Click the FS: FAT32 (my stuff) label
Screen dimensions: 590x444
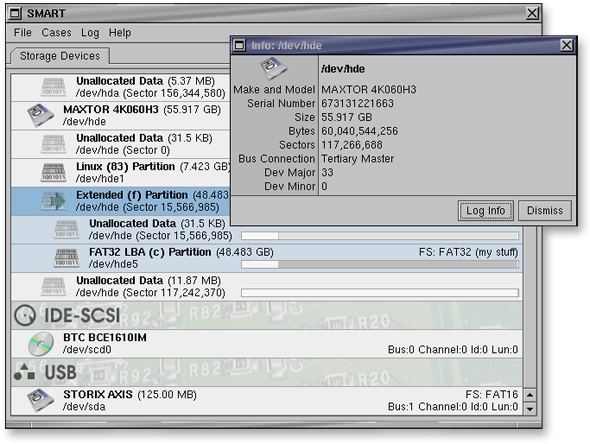468,252
